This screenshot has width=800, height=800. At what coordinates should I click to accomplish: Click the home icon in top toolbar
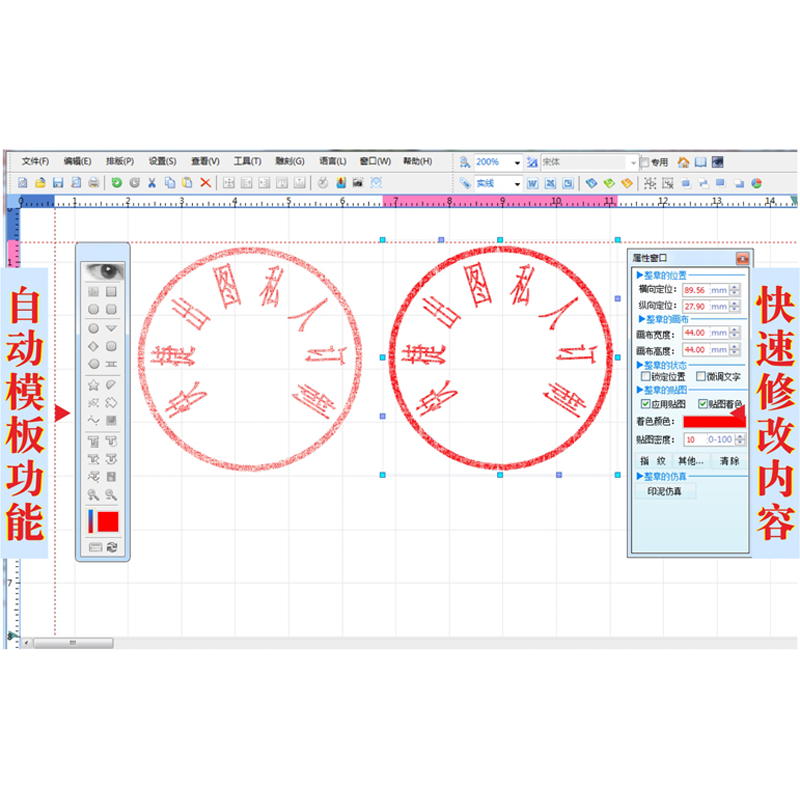(x=683, y=162)
